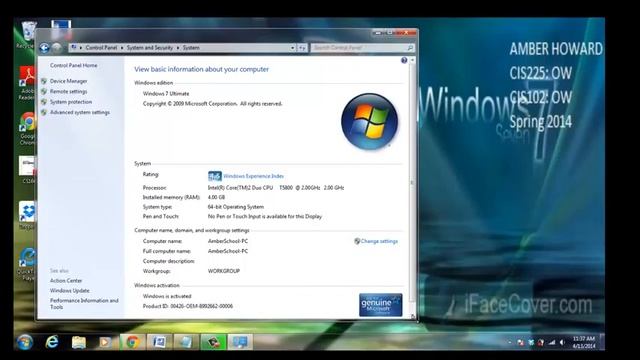Open Performance Information and Tools link

click(x=84, y=304)
